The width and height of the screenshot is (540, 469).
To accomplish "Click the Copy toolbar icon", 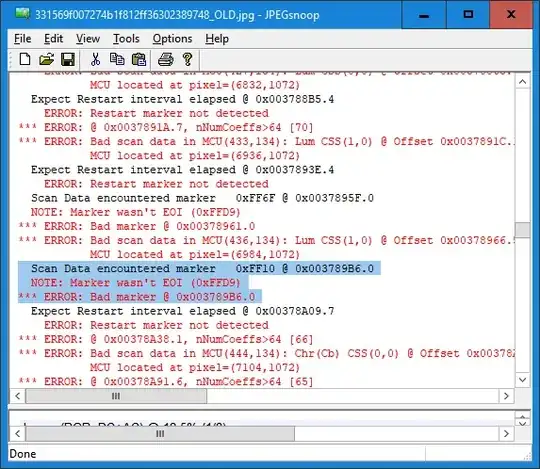I will pos(117,60).
